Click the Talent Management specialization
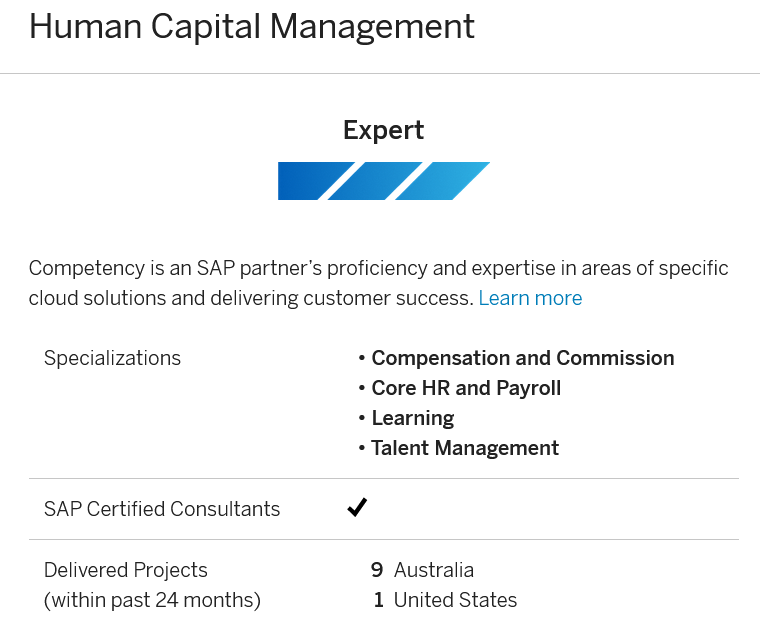The width and height of the screenshot is (760, 624). [465, 448]
